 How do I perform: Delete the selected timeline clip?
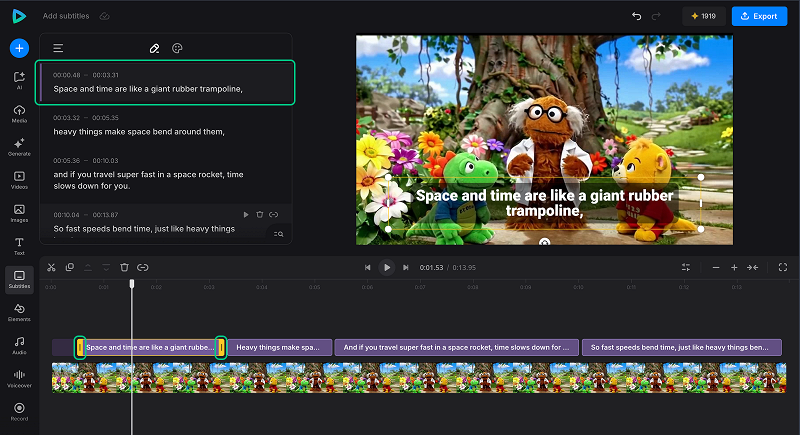point(124,267)
